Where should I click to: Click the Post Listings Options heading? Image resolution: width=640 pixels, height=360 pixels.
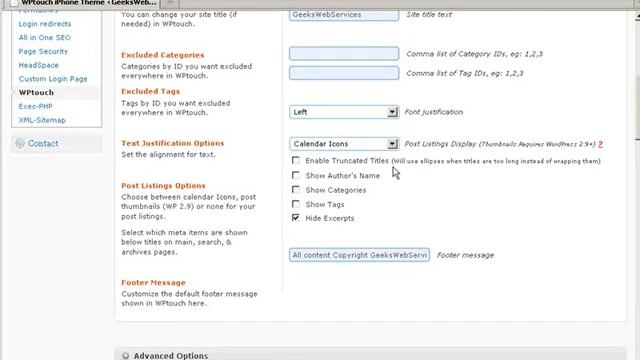point(163,186)
